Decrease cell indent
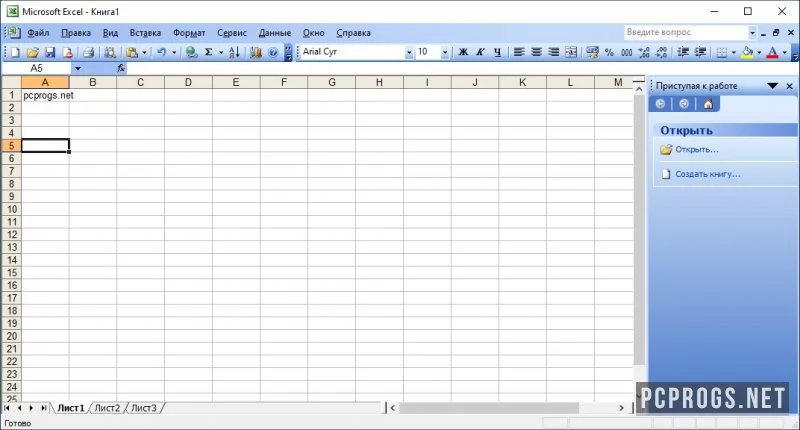Screen dimensions: 800x430 683,52
